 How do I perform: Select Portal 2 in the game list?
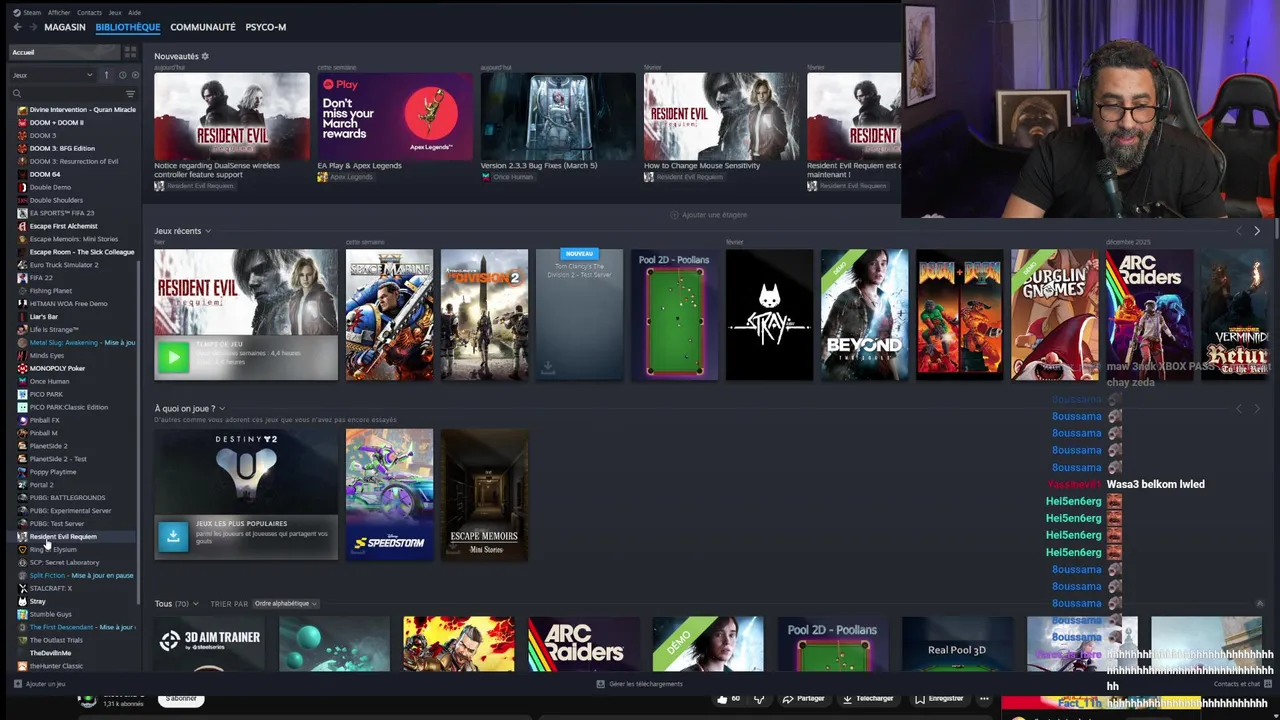(x=41, y=485)
